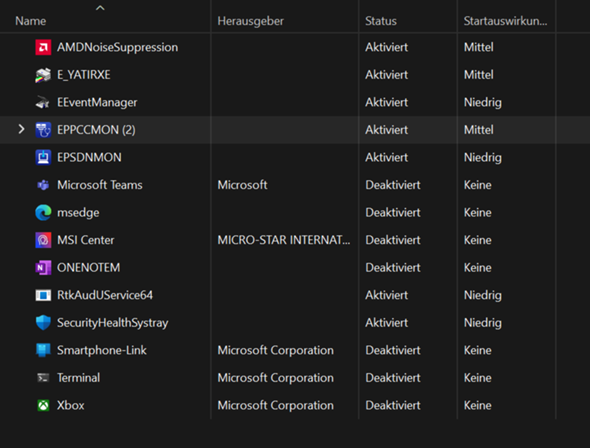Image resolution: width=590 pixels, height=448 pixels.
Task: Click the Xbox green icon
Action: (43, 405)
